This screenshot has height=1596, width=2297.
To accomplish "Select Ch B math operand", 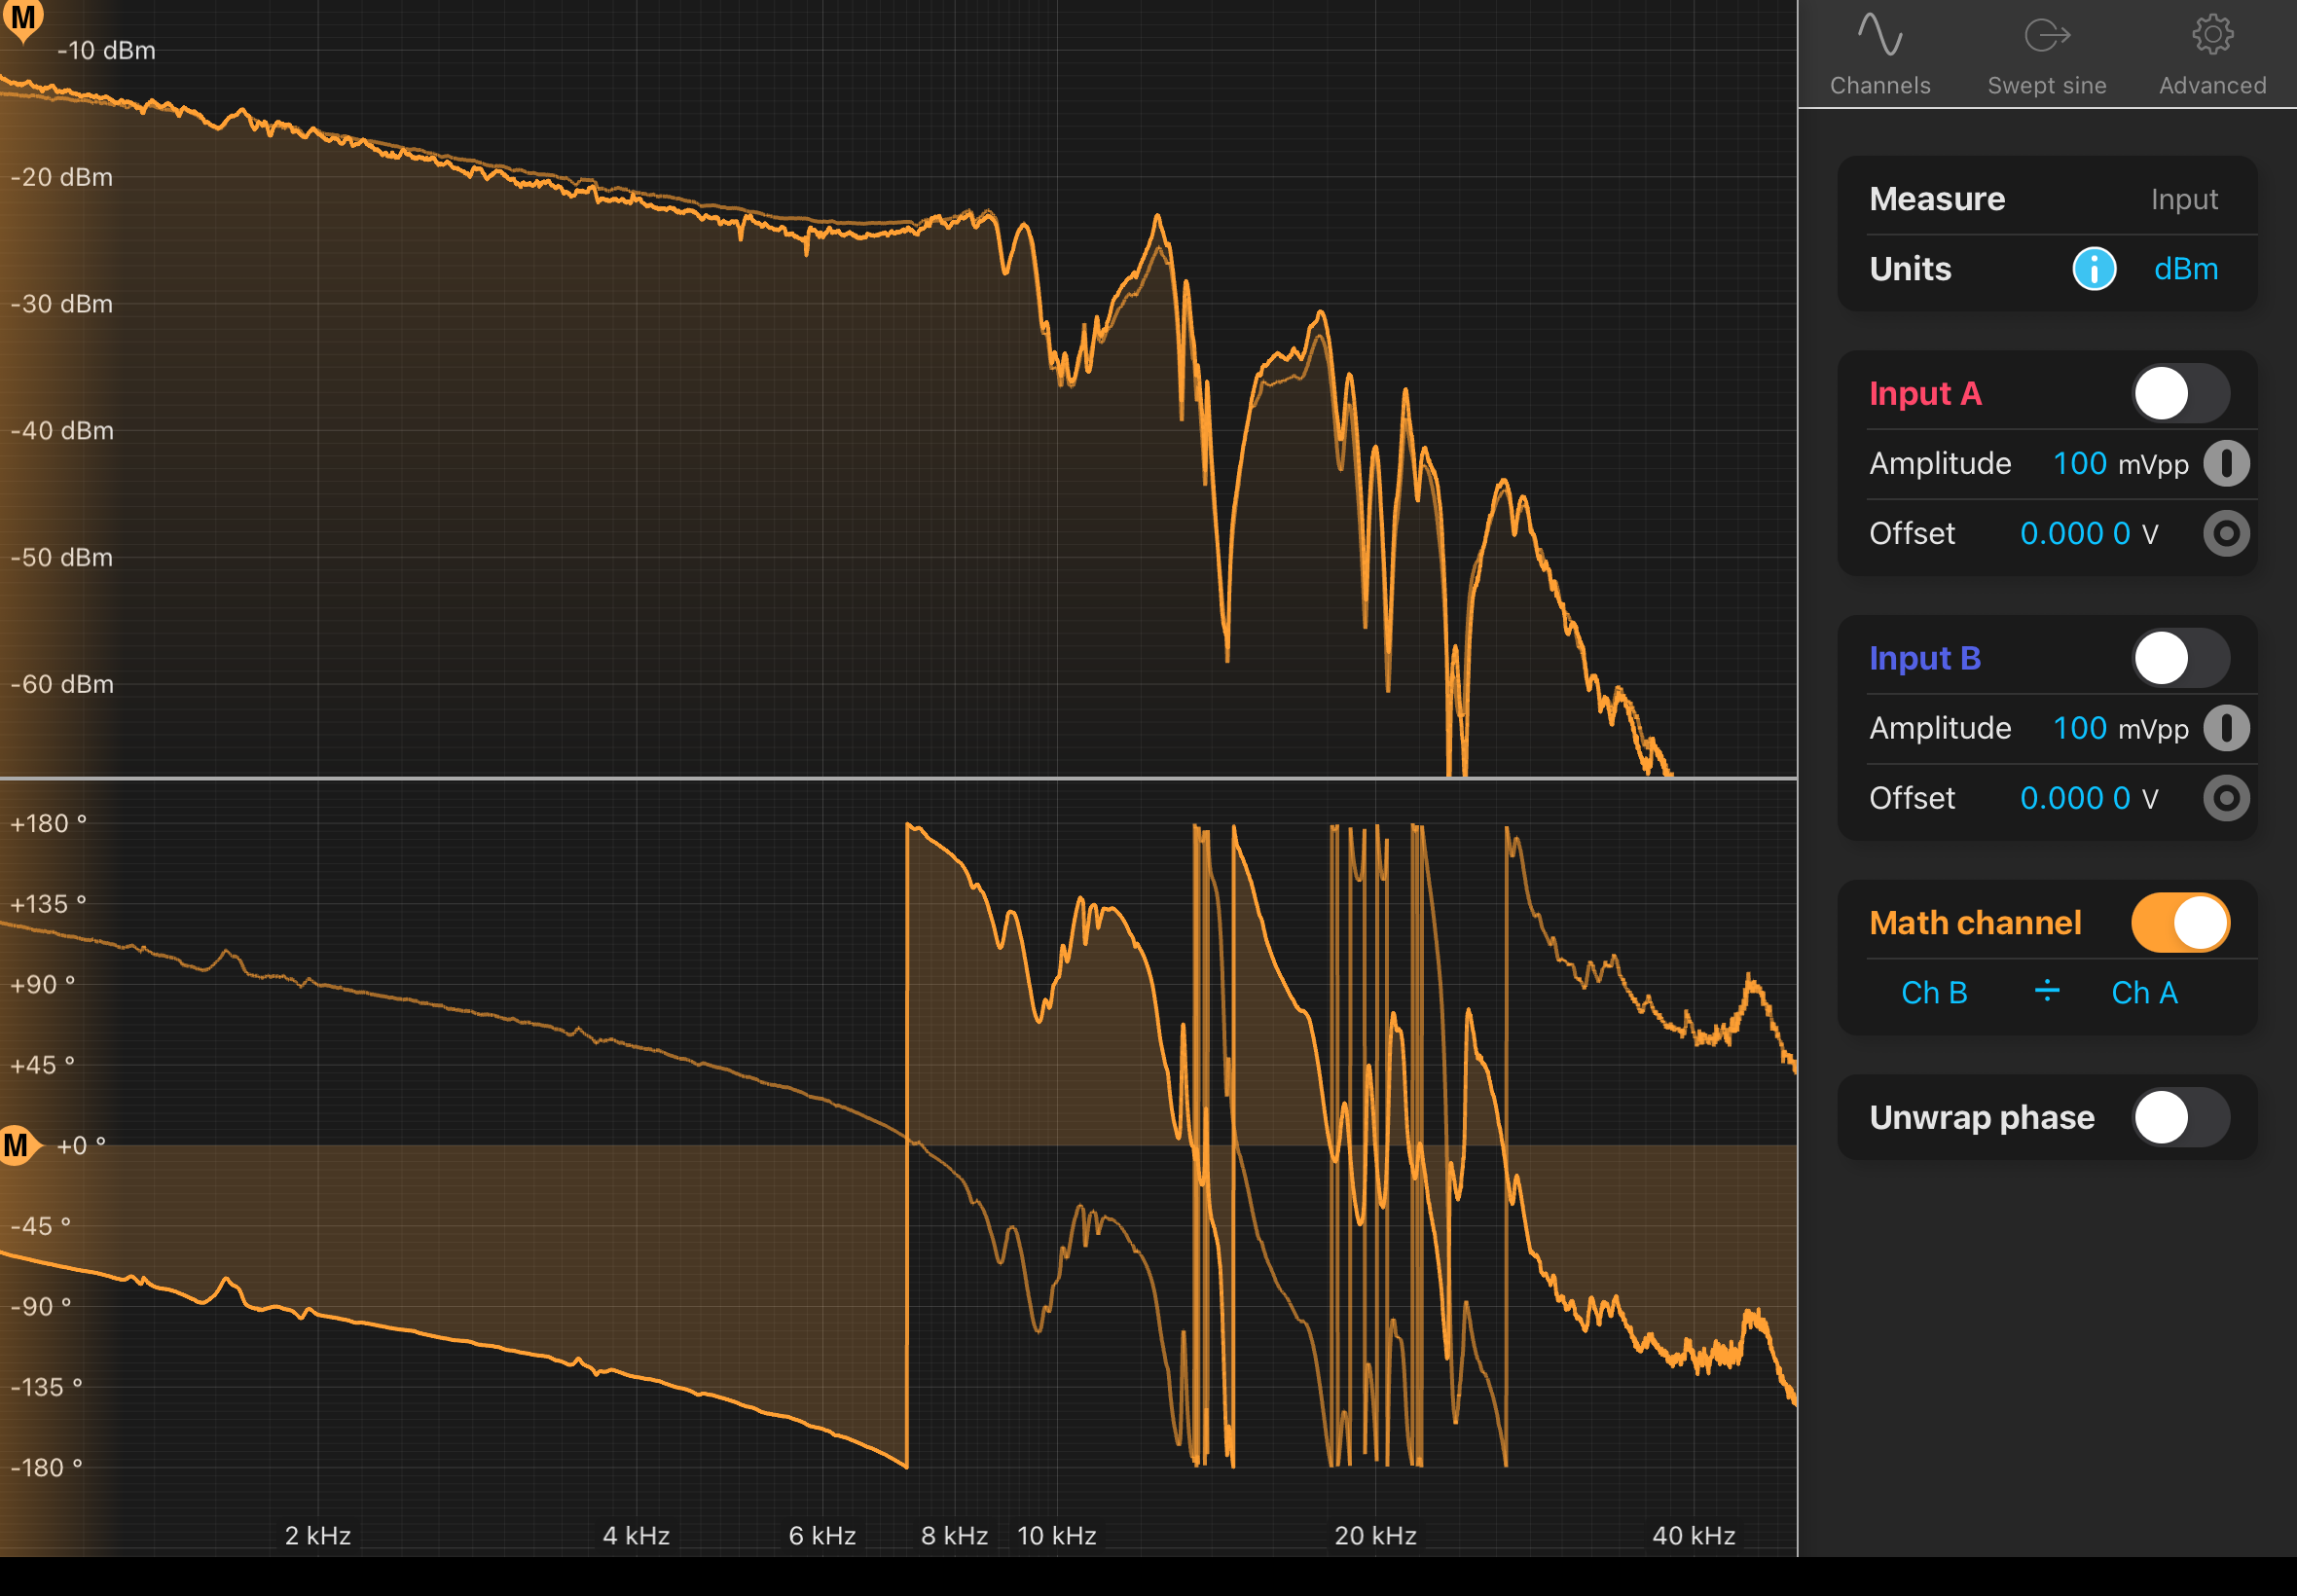I will click(1934, 993).
